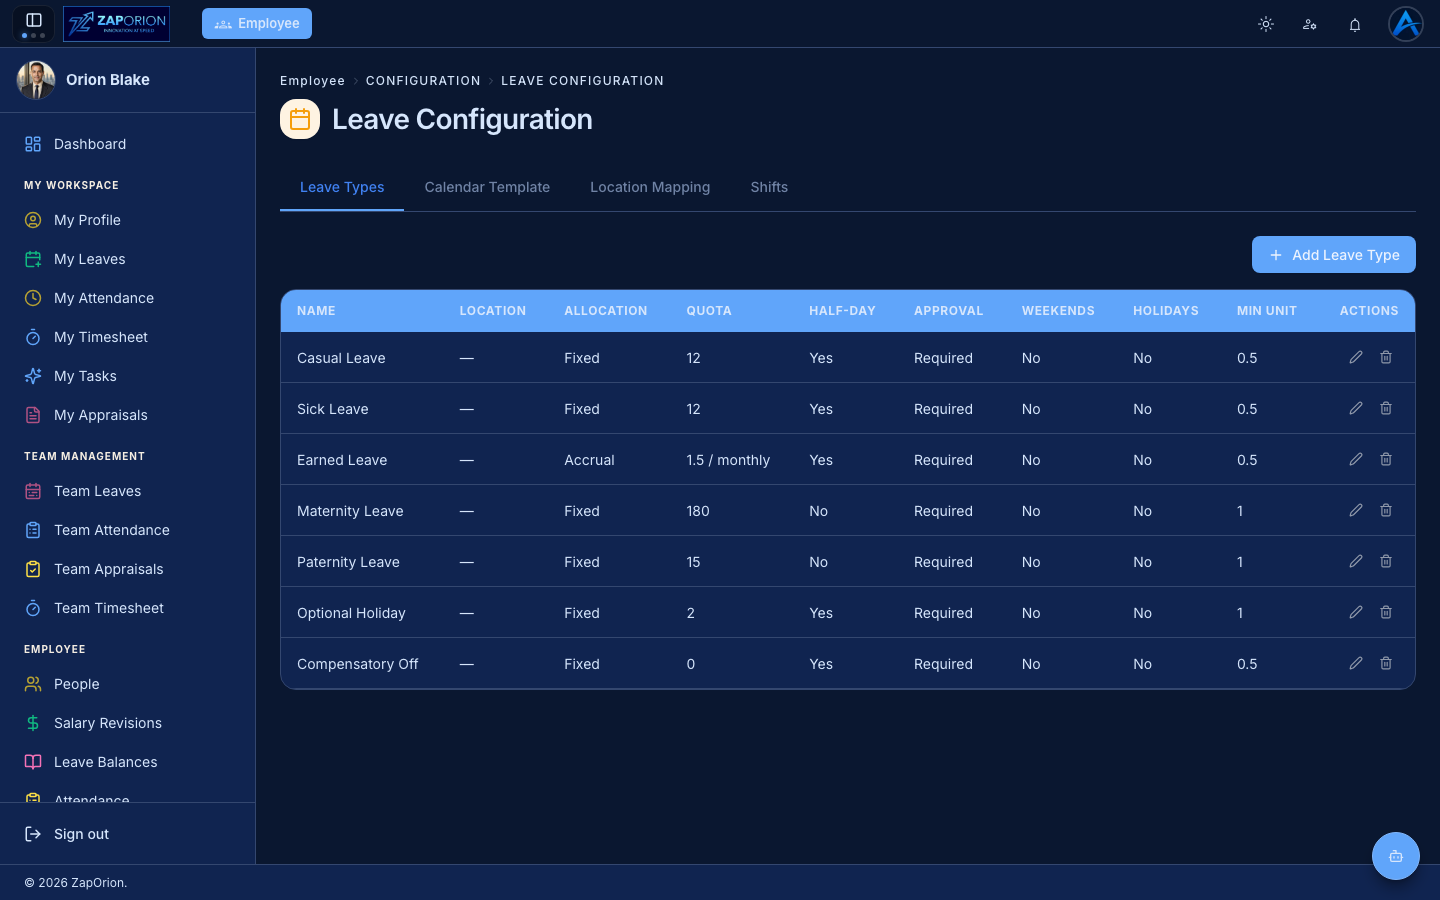The image size is (1440, 900).
Task: Open My Leaves in sidebar
Action: pyautogui.click(x=128, y=259)
